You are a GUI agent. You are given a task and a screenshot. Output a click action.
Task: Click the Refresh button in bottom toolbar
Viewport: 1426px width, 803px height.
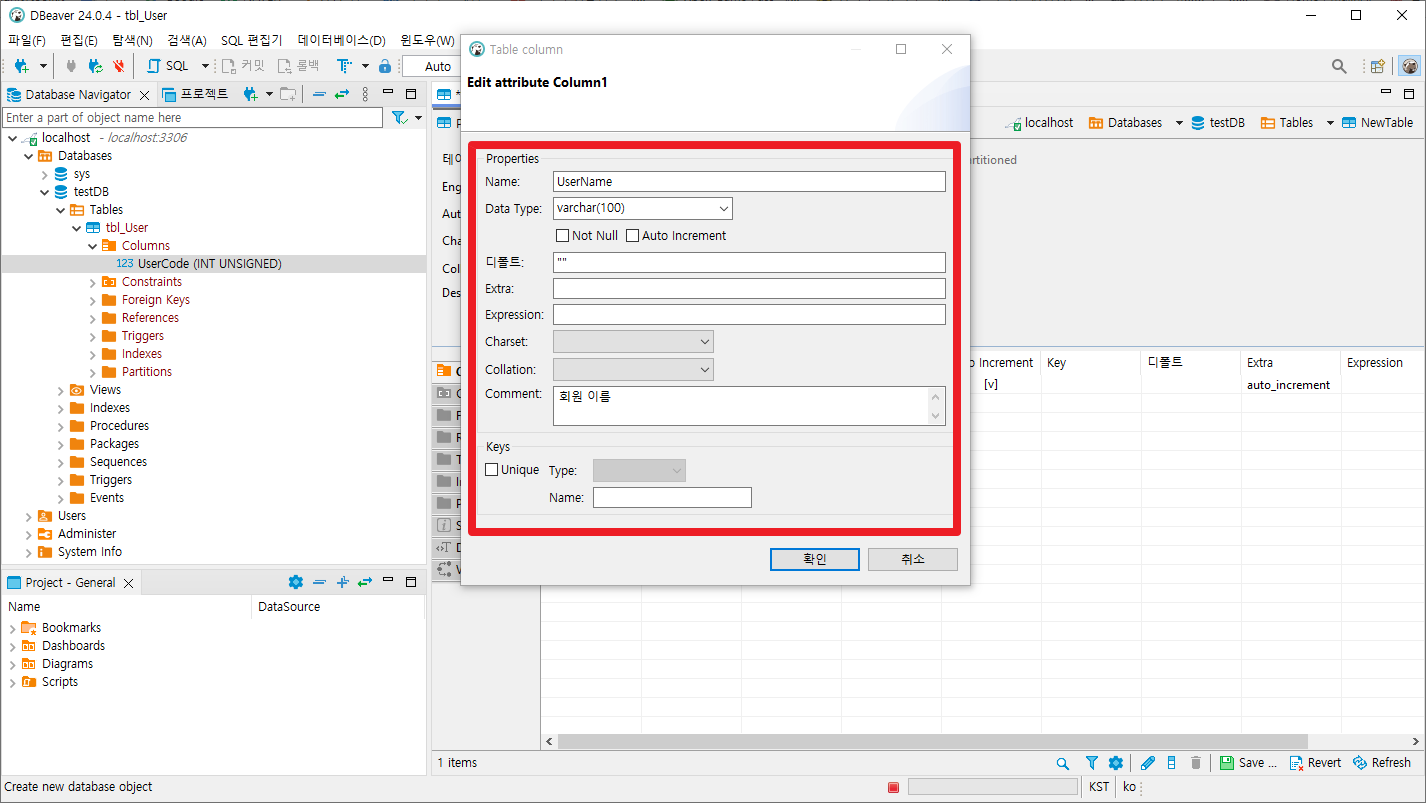1382,763
